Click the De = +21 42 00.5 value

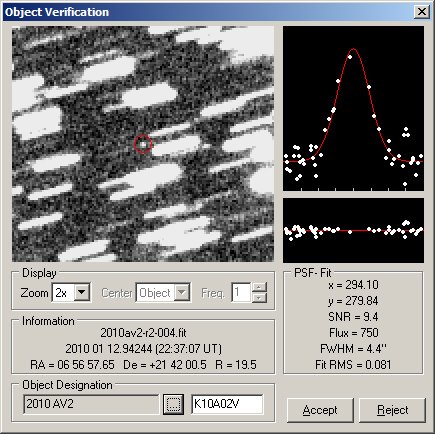tap(165, 365)
